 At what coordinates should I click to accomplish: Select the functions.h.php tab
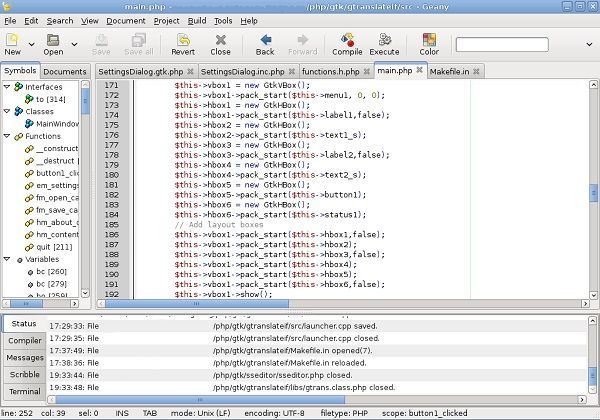click(x=331, y=72)
